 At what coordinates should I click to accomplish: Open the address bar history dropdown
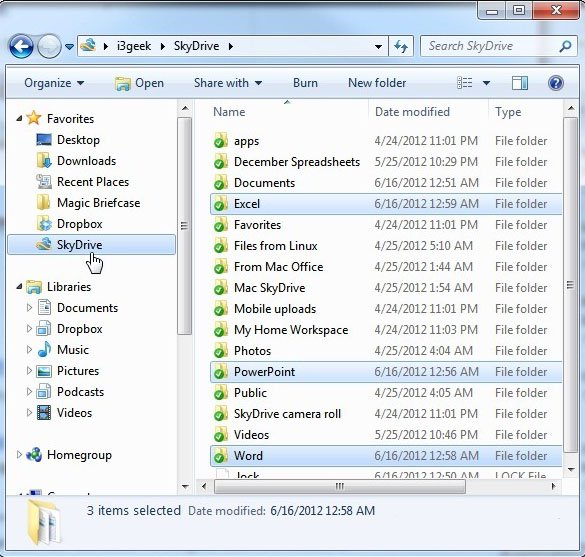(x=378, y=47)
